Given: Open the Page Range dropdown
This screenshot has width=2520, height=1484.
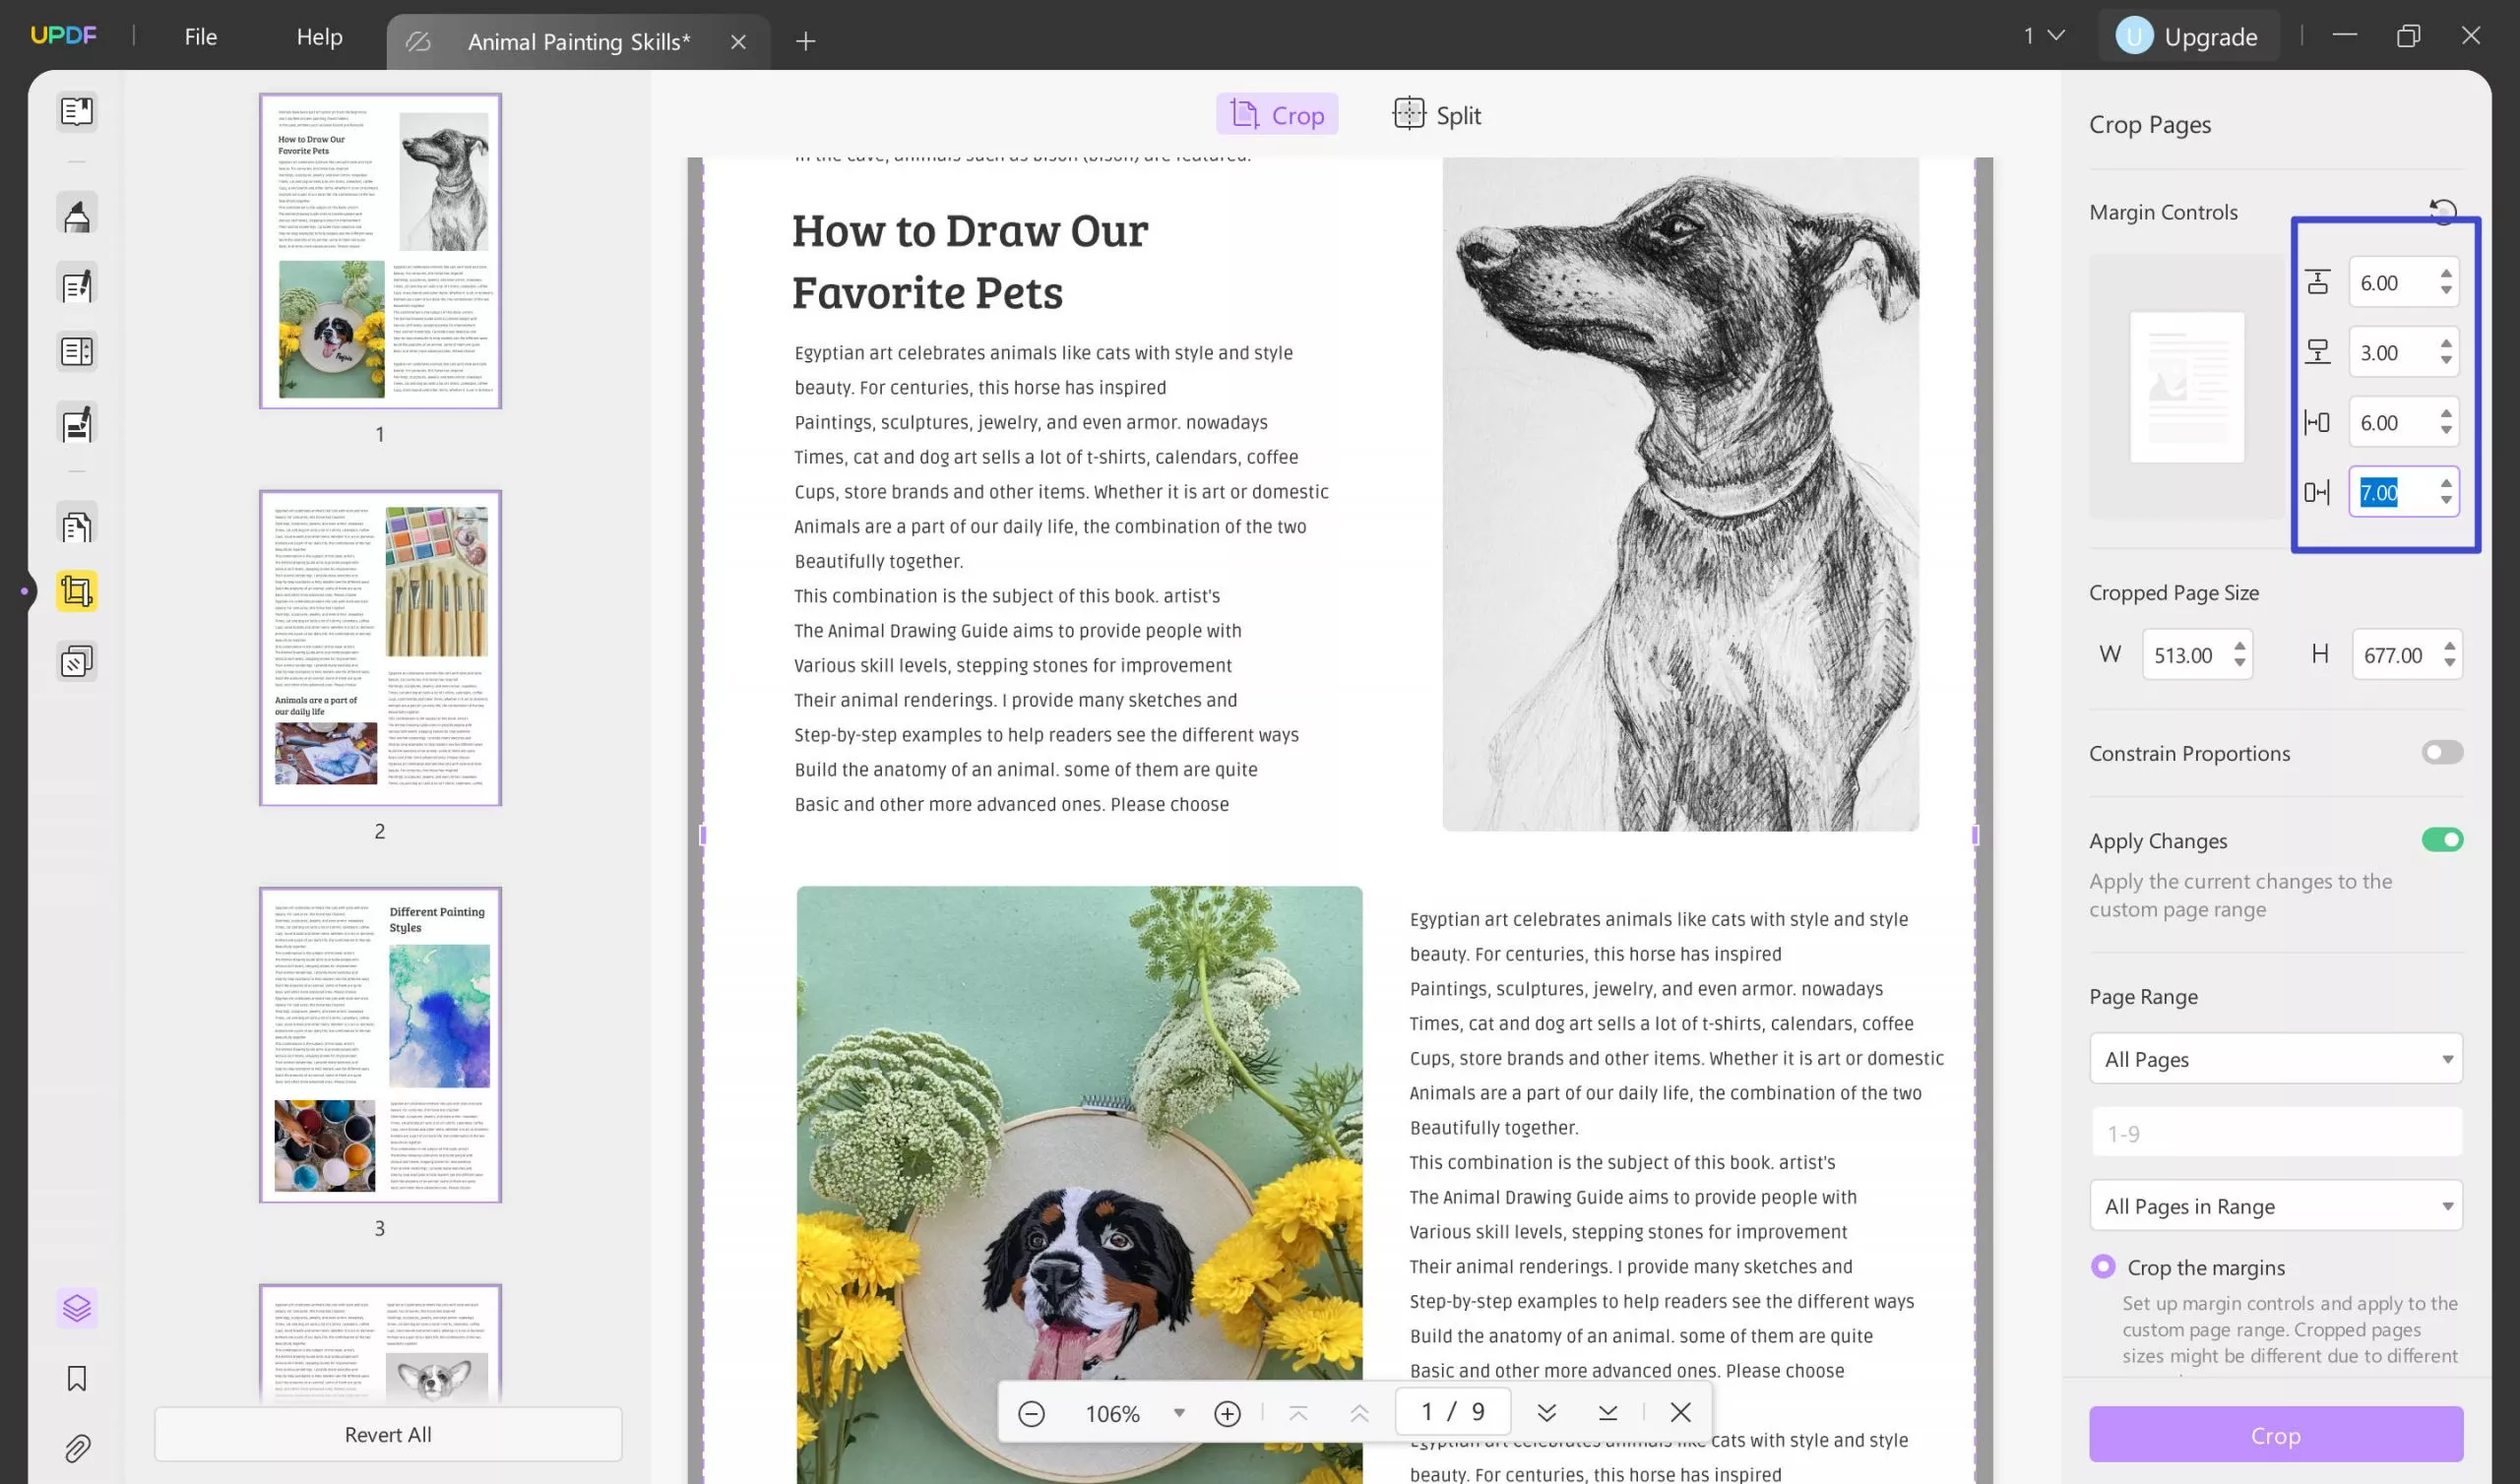Looking at the screenshot, I should [x=2276, y=1057].
